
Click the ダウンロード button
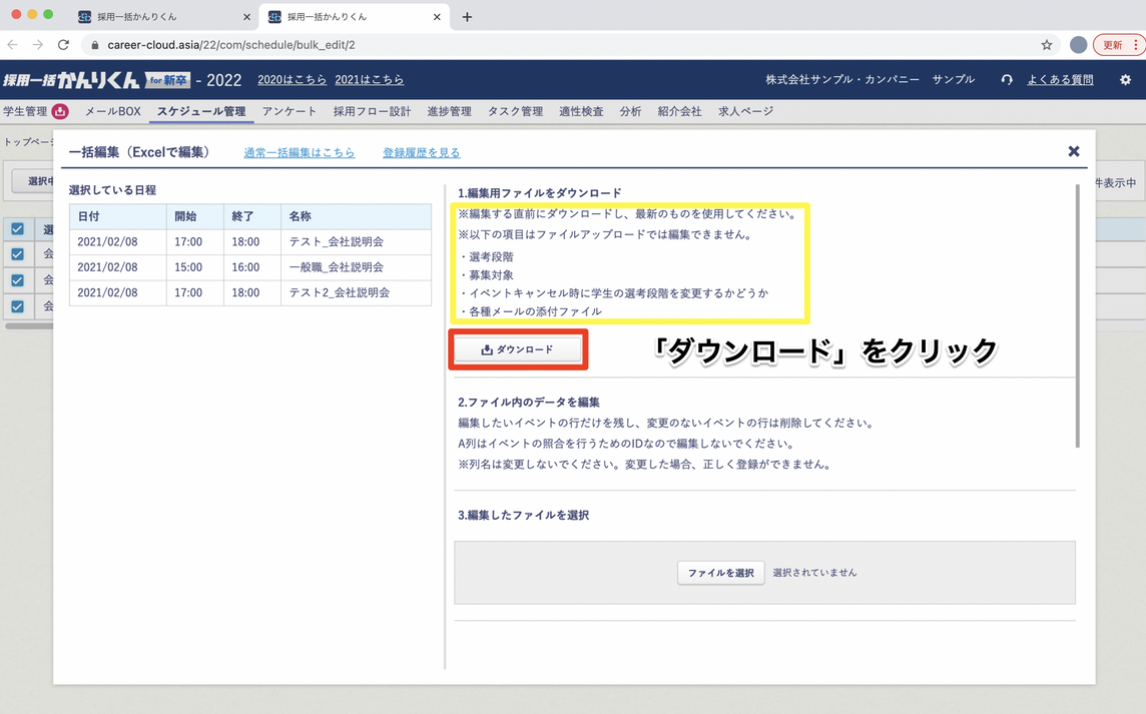pyautogui.click(x=517, y=350)
